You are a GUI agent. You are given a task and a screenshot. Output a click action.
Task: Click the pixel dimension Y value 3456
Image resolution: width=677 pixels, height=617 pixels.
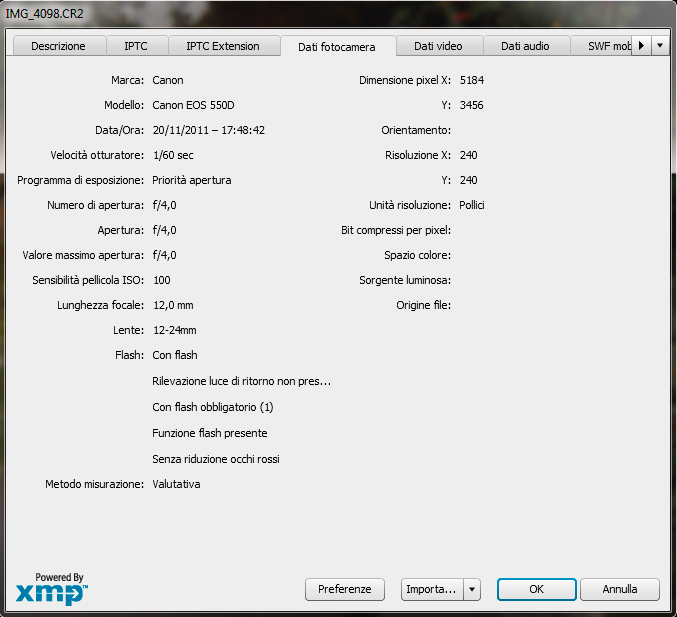471,105
